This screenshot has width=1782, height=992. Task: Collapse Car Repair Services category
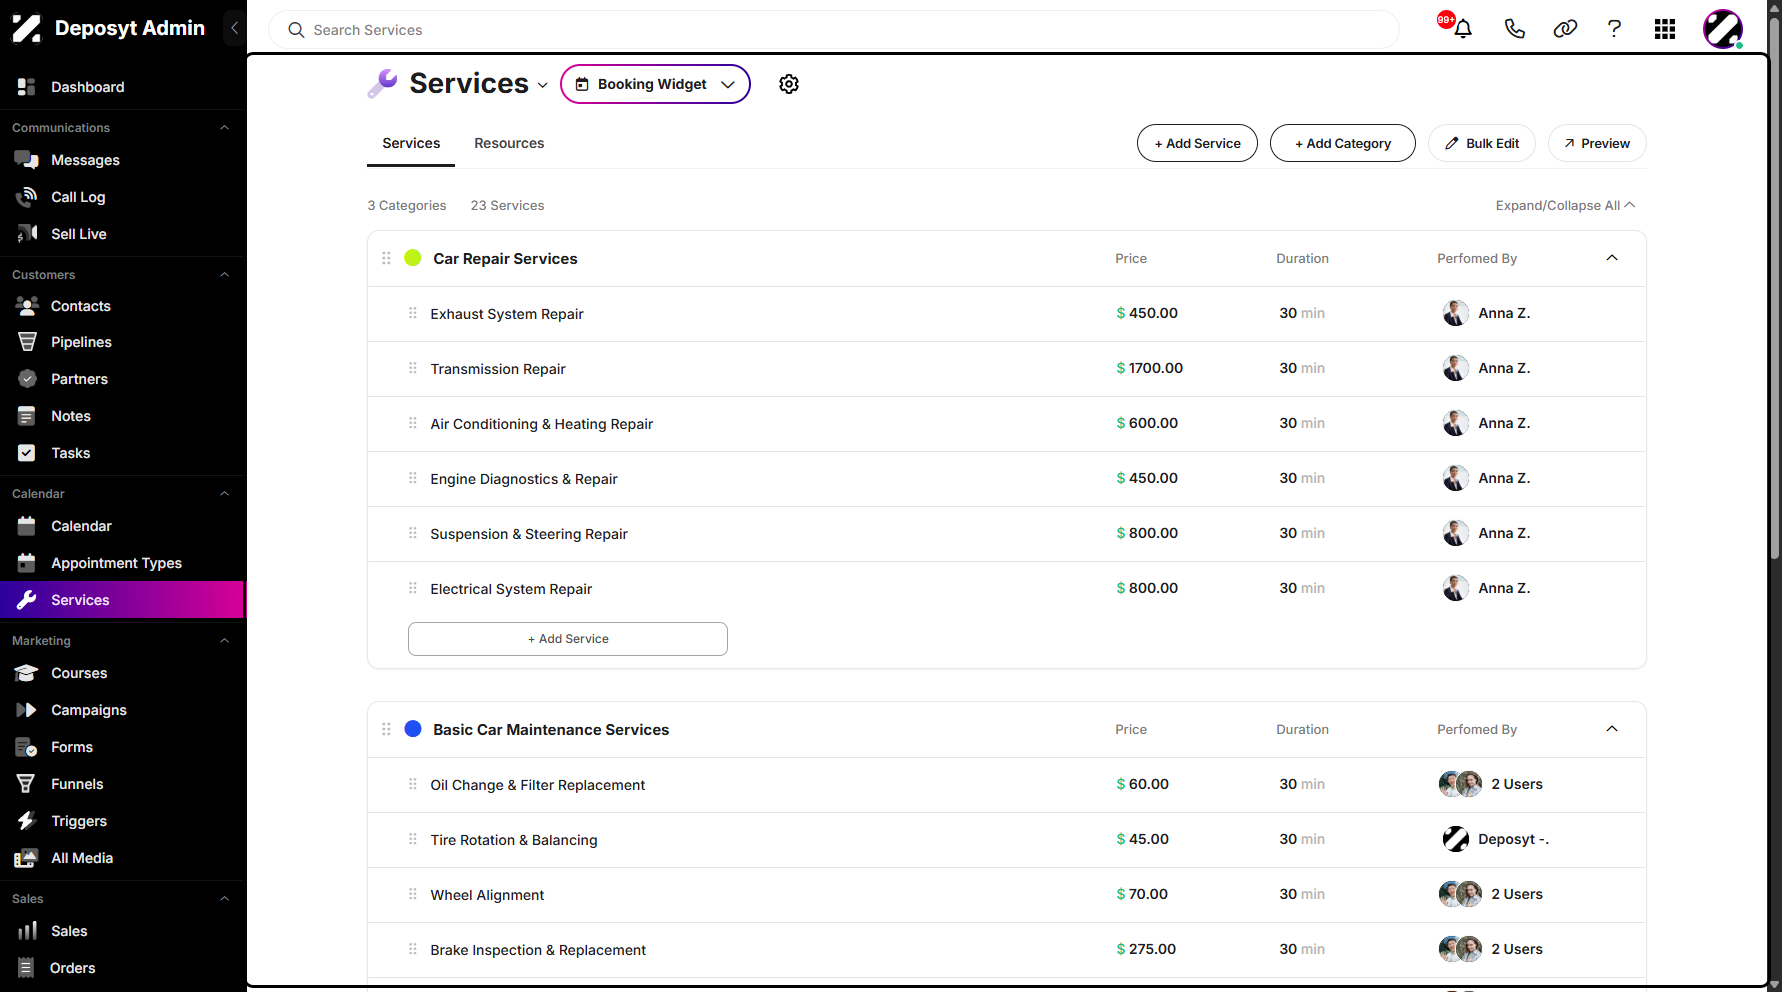[1612, 258]
